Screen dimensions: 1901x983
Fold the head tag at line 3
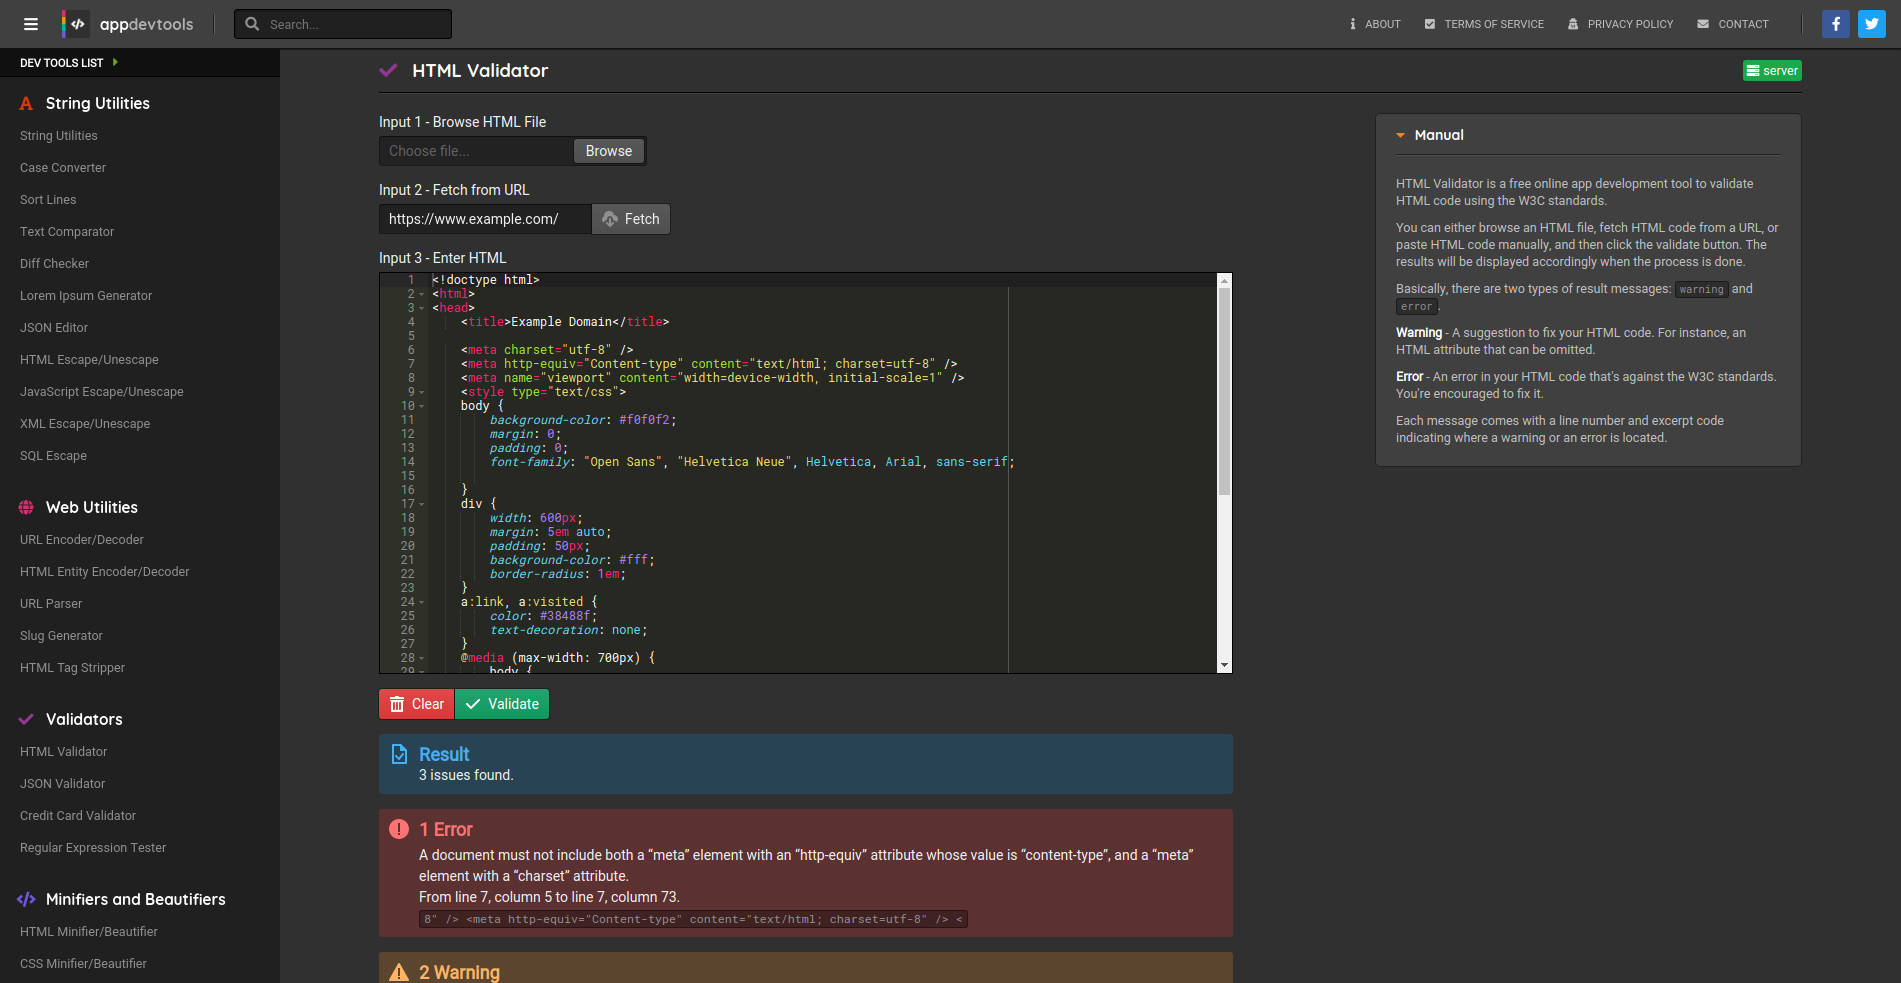422,309
